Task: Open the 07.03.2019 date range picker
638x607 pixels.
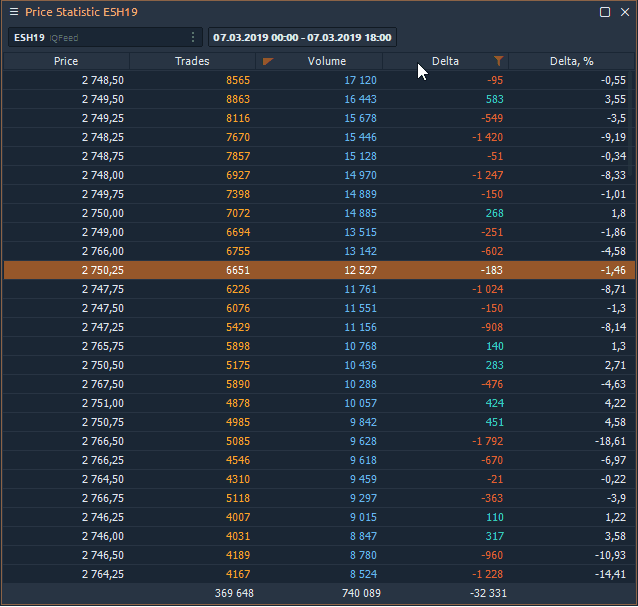Action: (302, 37)
